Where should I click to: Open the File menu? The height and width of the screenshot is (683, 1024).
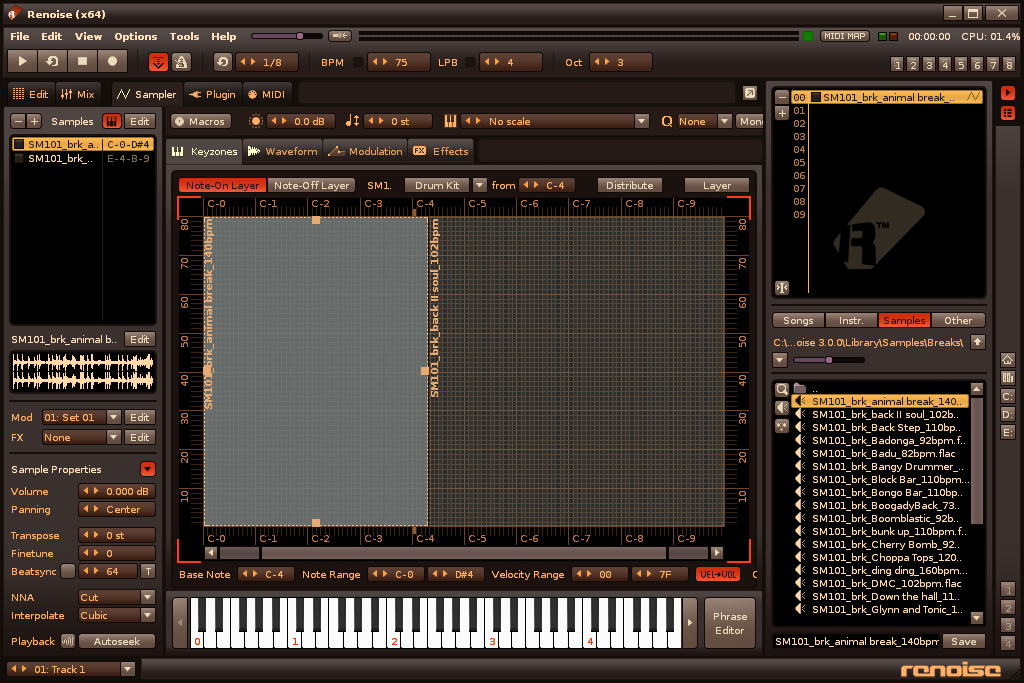click(20, 37)
